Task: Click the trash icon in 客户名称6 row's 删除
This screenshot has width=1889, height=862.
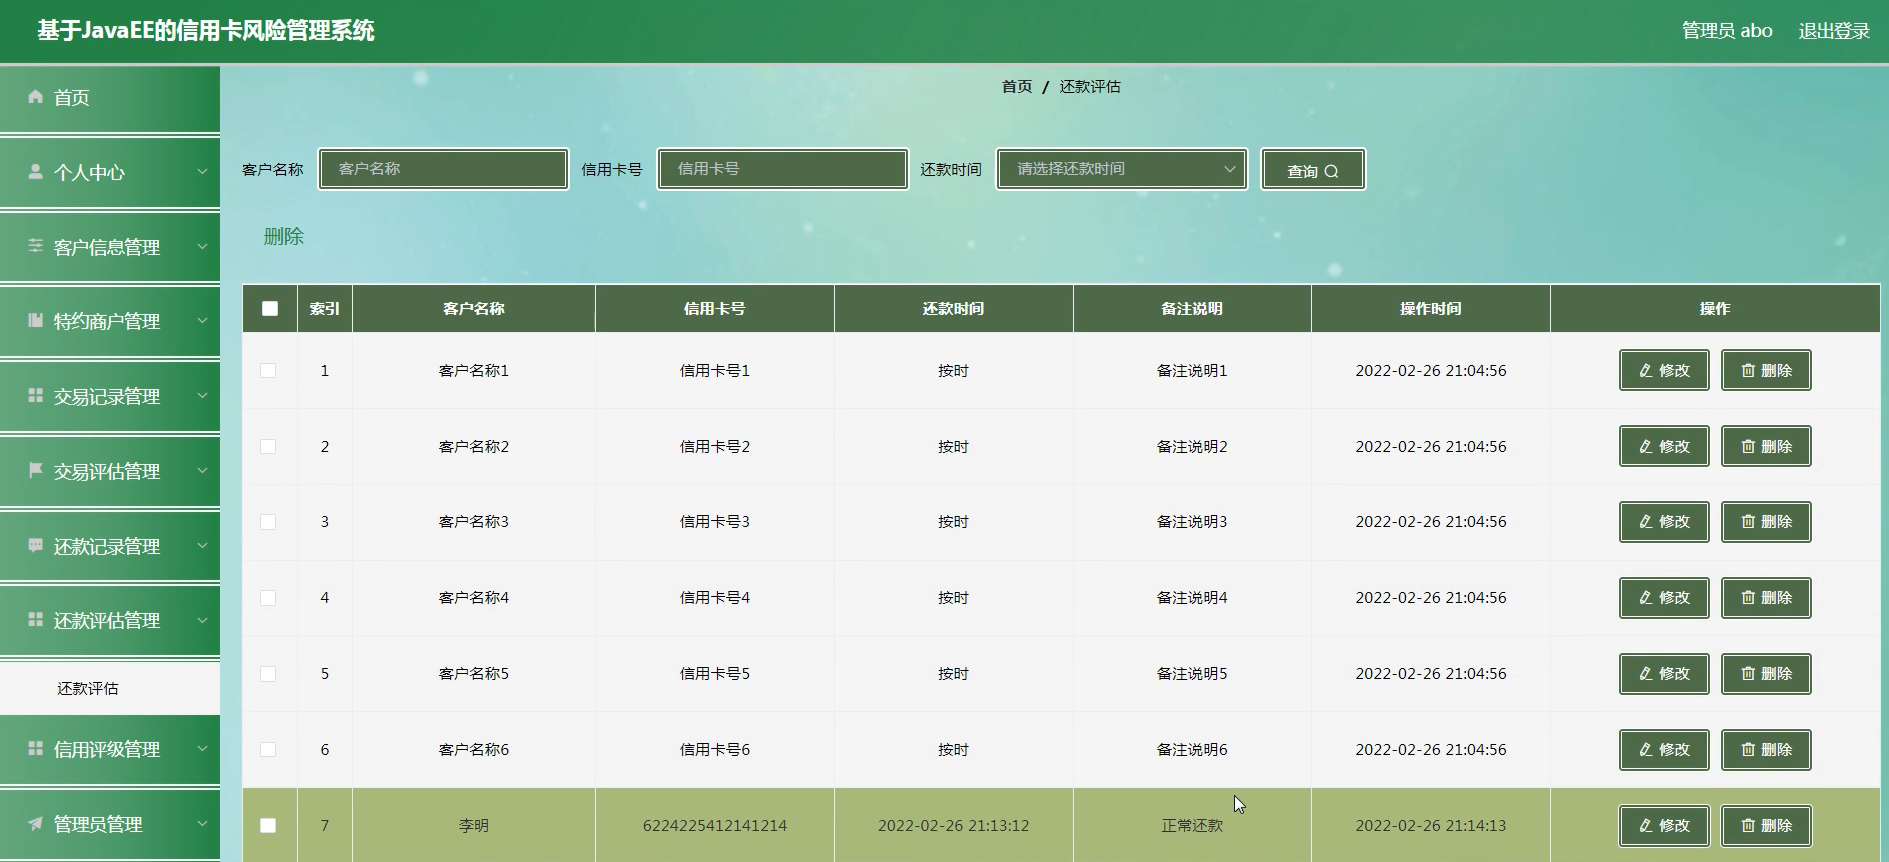Action: pyautogui.click(x=1748, y=749)
